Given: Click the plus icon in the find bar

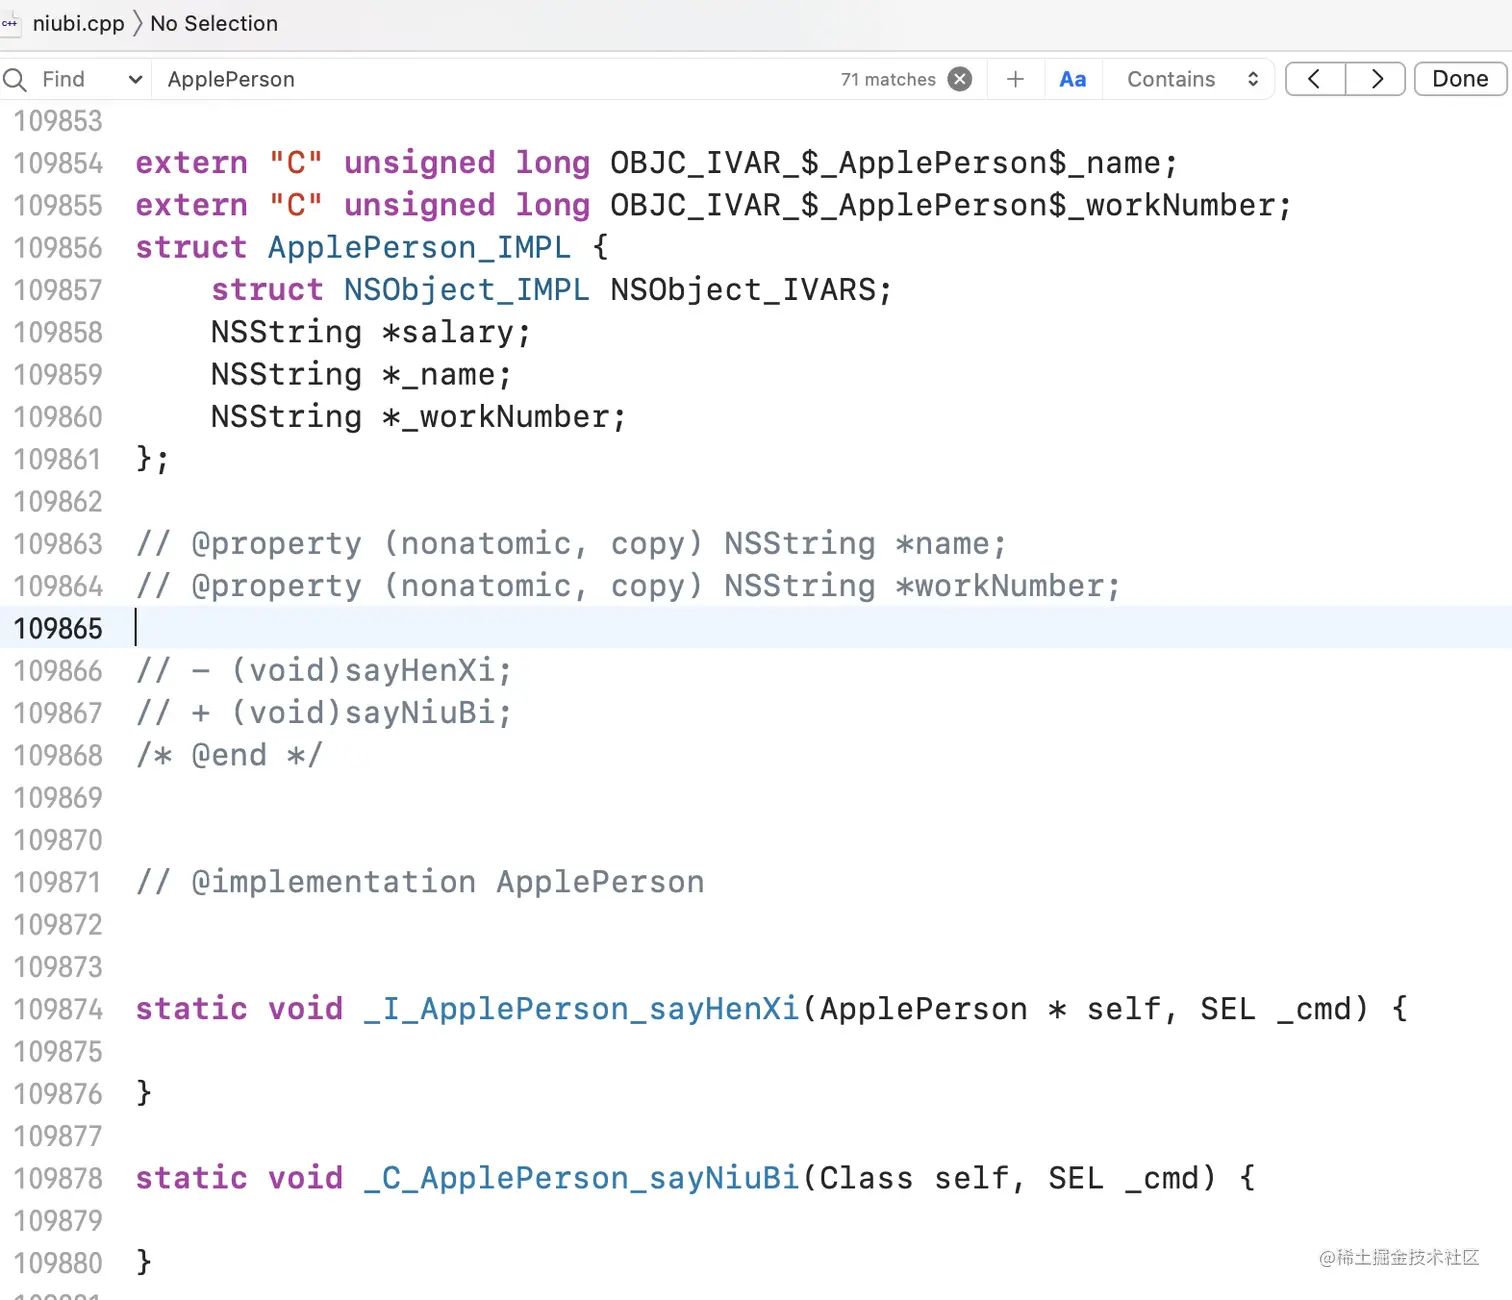Looking at the screenshot, I should tap(1015, 79).
